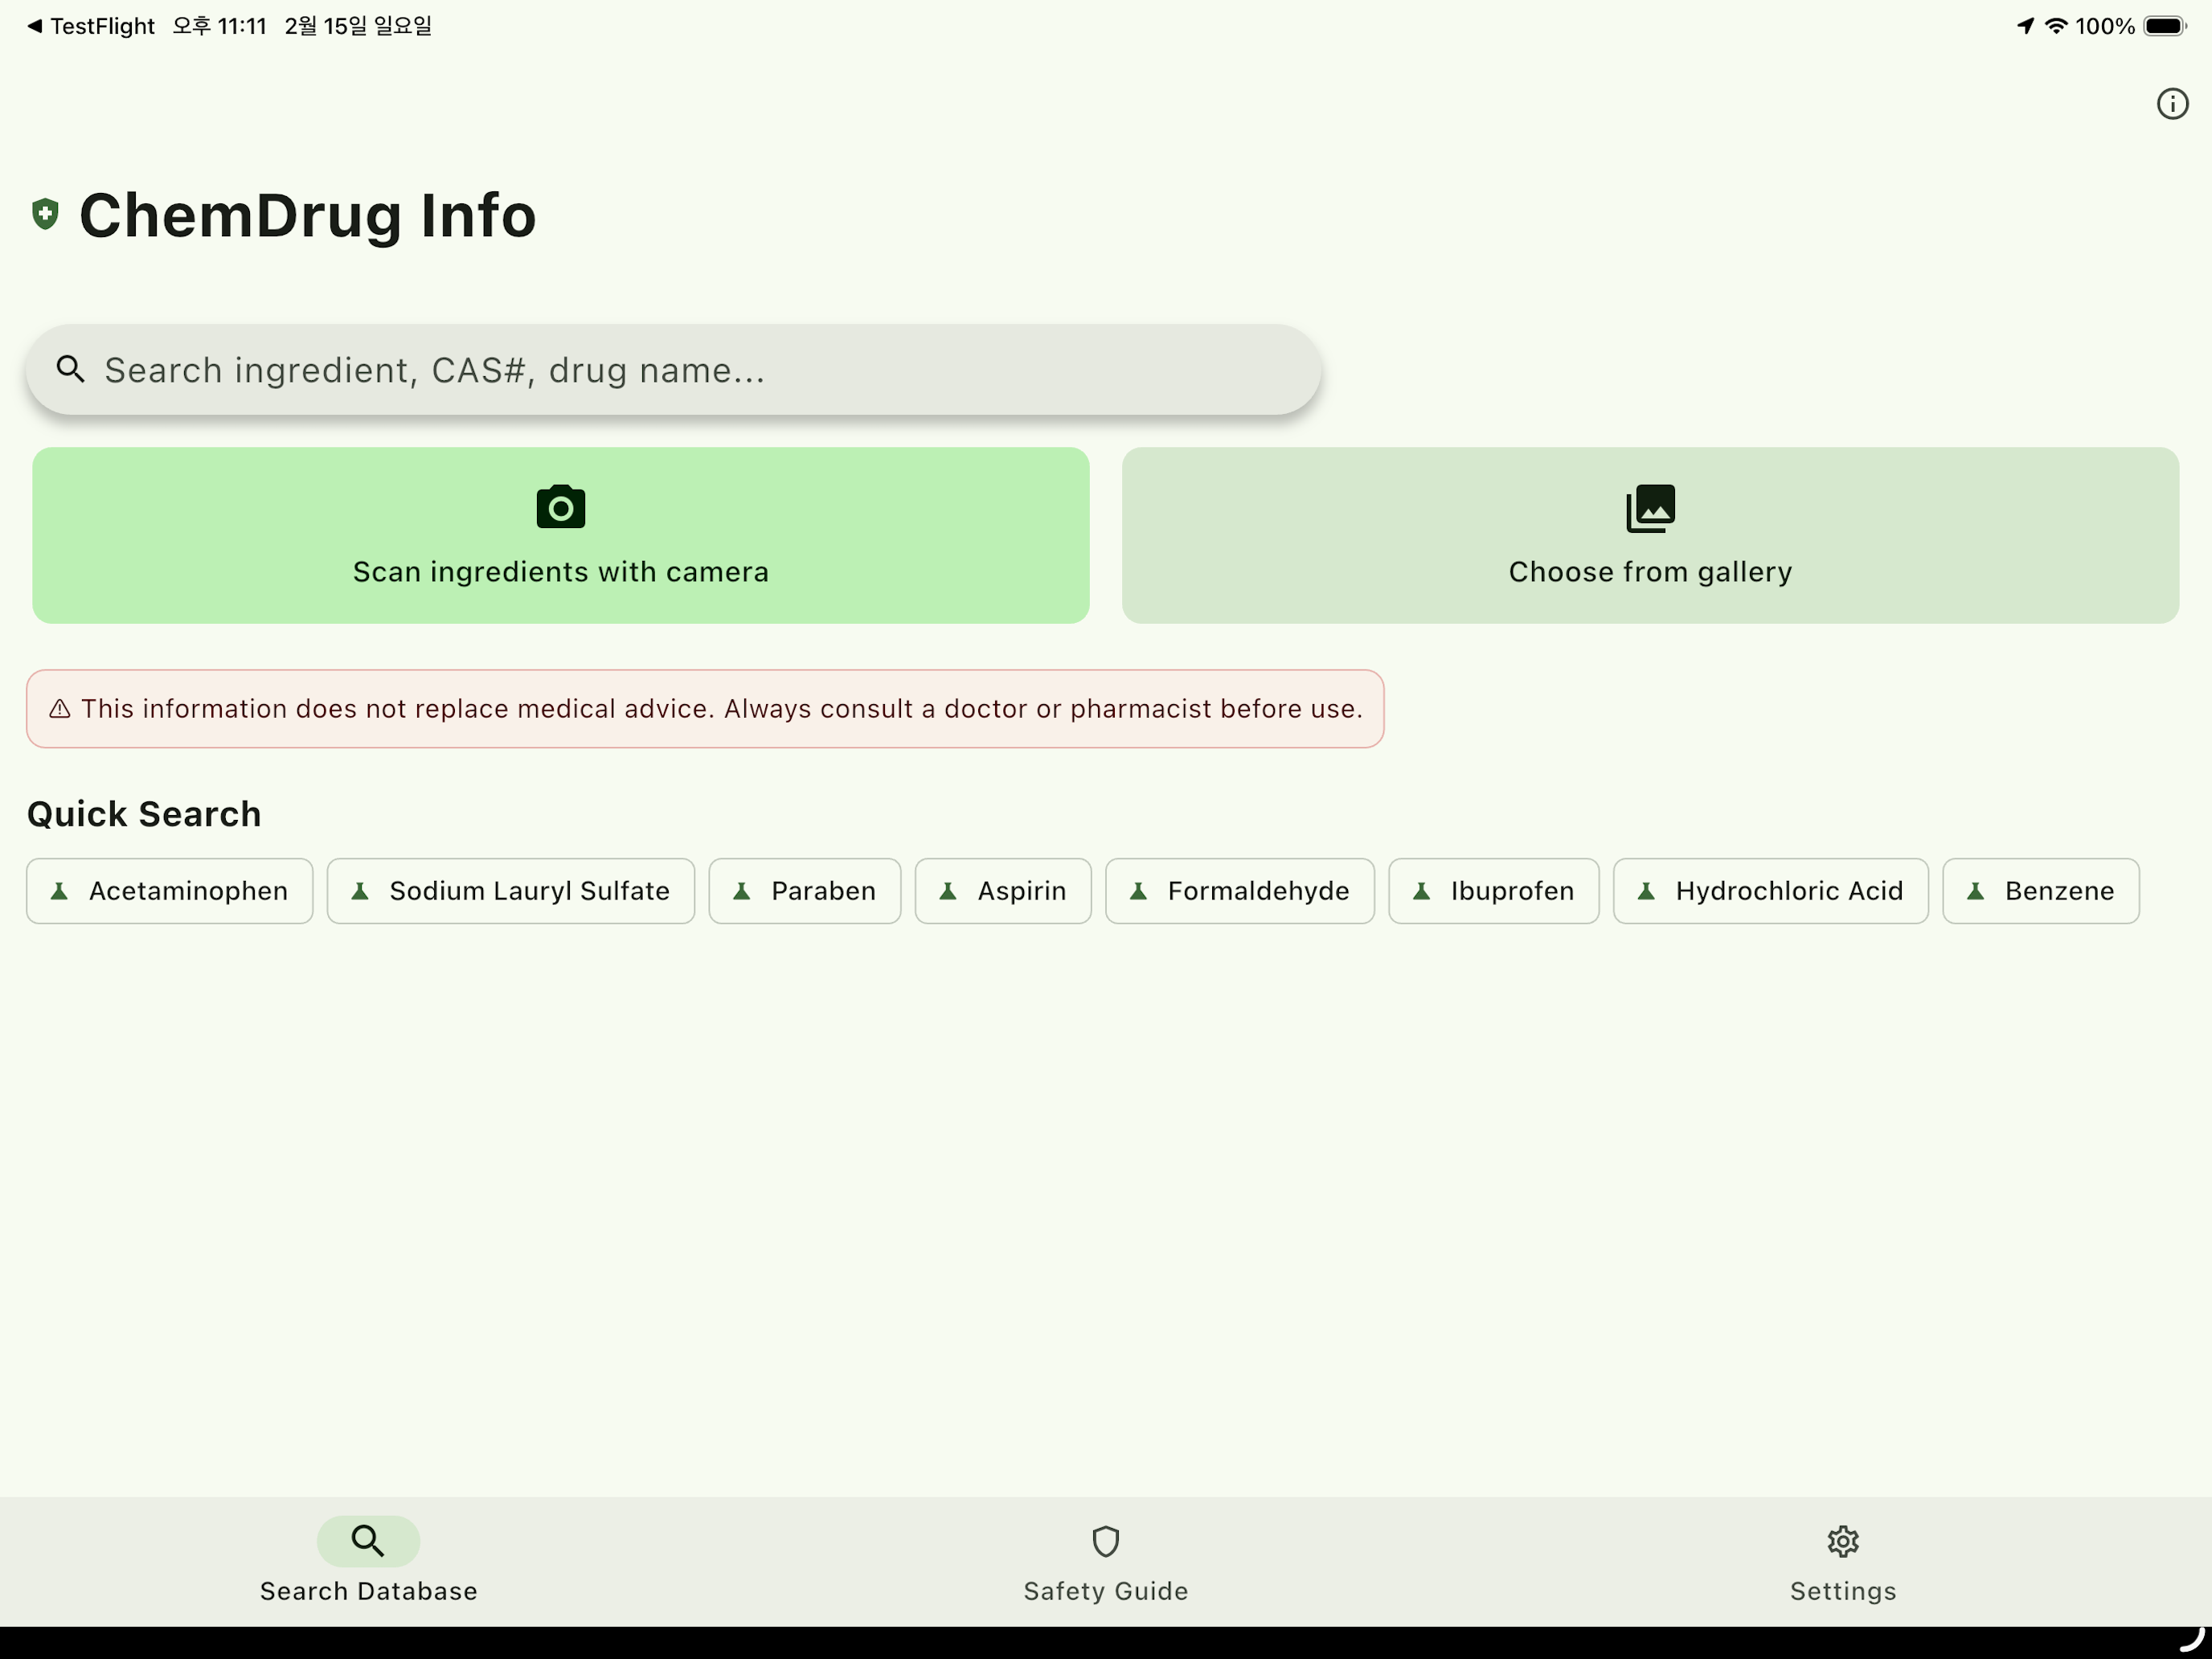The height and width of the screenshot is (1659, 2212).
Task: Click the flask icon on Aspirin chip
Action: click(x=948, y=891)
